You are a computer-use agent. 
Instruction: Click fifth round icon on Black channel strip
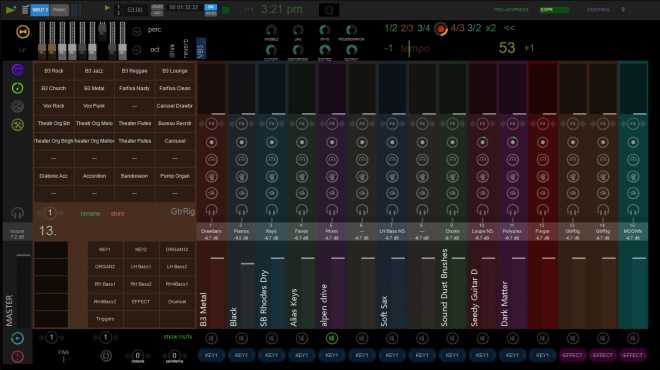click(x=242, y=193)
